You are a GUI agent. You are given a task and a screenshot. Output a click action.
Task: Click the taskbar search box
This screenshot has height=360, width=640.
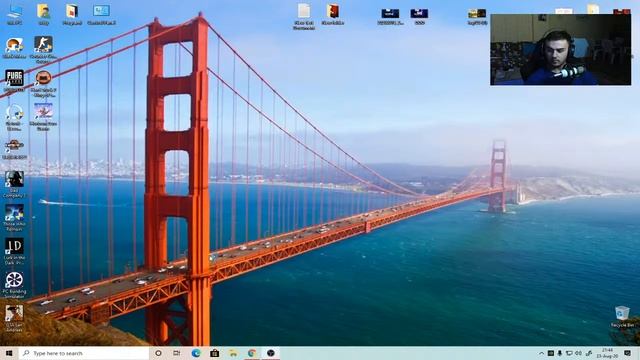click(84, 353)
